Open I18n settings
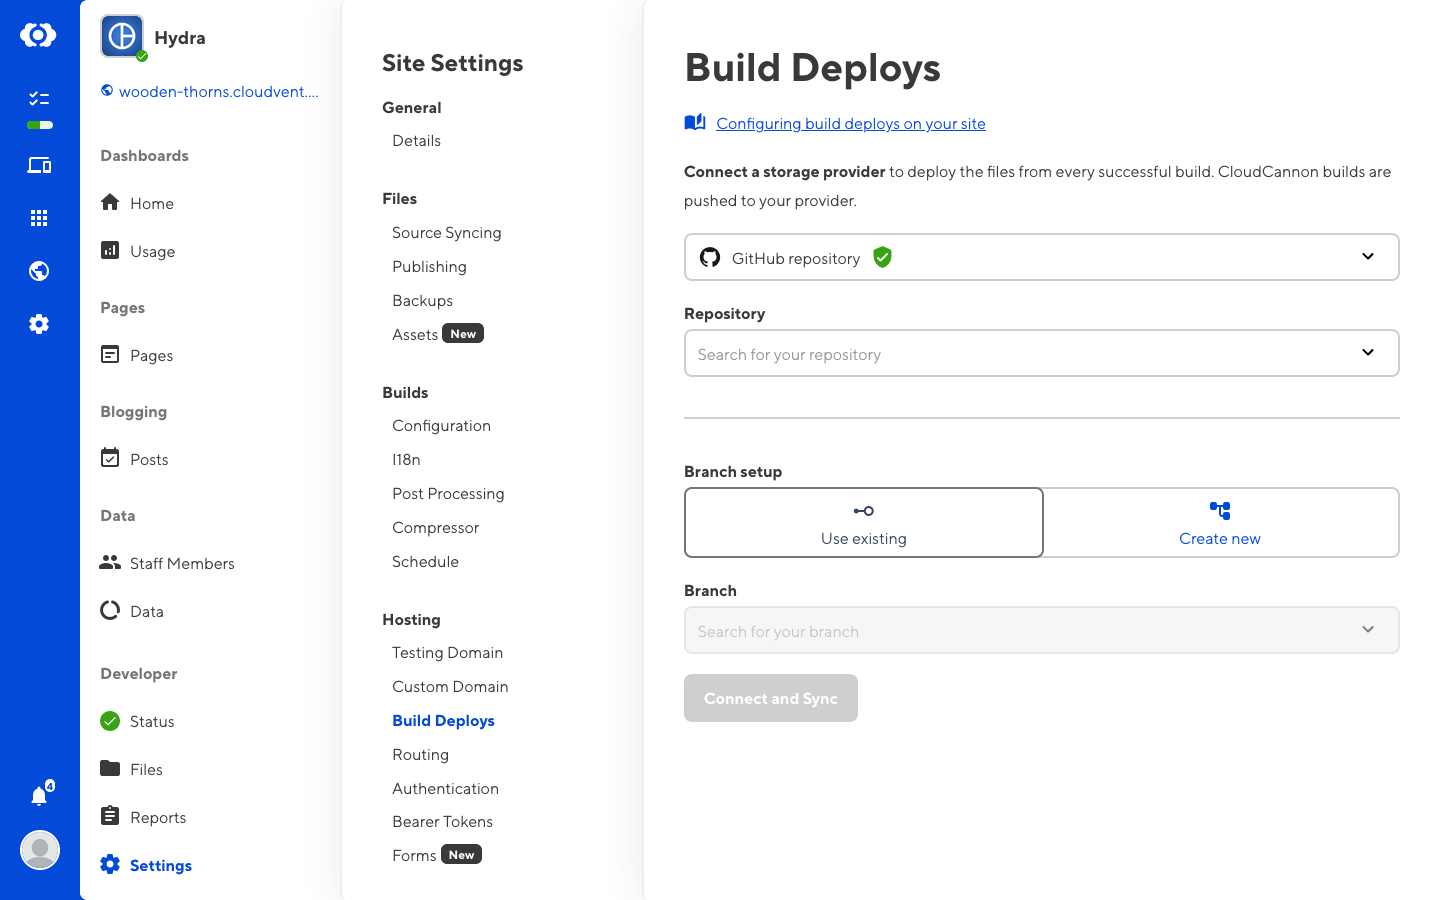This screenshot has height=900, width=1440. (x=406, y=460)
